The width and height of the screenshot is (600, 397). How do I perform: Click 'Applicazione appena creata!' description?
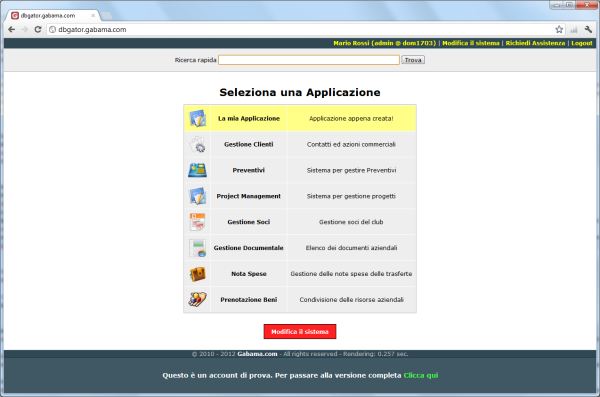pyautogui.click(x=351, y=118)
